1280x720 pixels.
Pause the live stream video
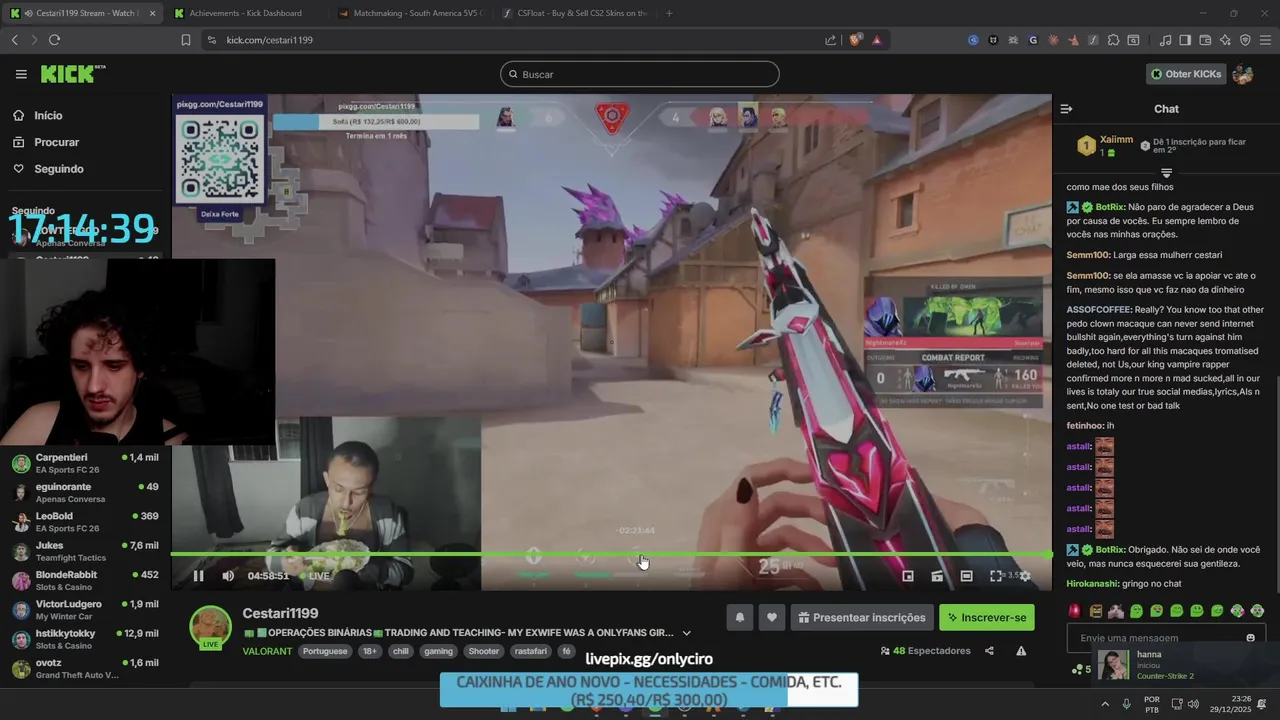(198, 576)
